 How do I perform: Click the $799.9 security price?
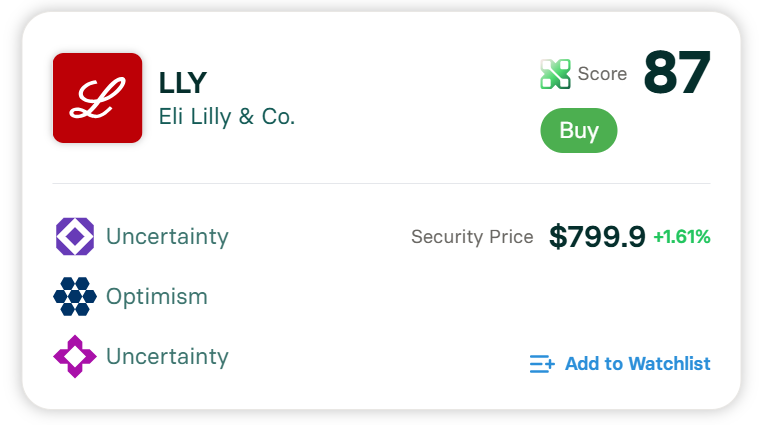[x=597, y=237]
